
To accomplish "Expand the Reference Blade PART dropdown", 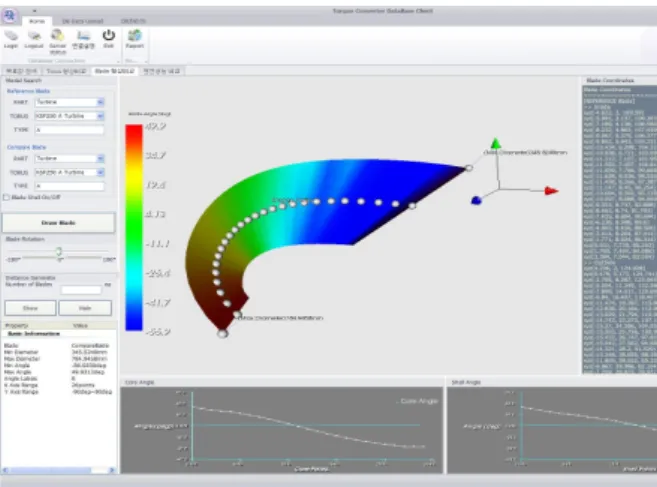I will point(101,102).
